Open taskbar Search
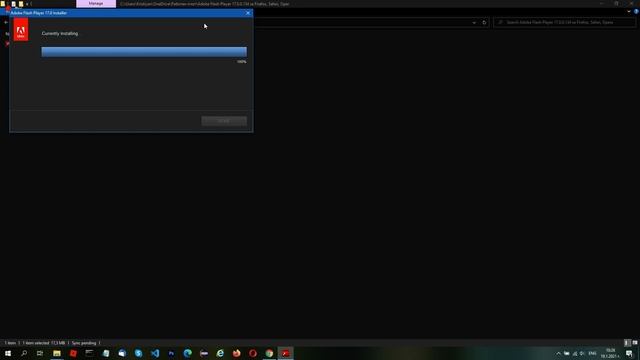 click(24, 353)
